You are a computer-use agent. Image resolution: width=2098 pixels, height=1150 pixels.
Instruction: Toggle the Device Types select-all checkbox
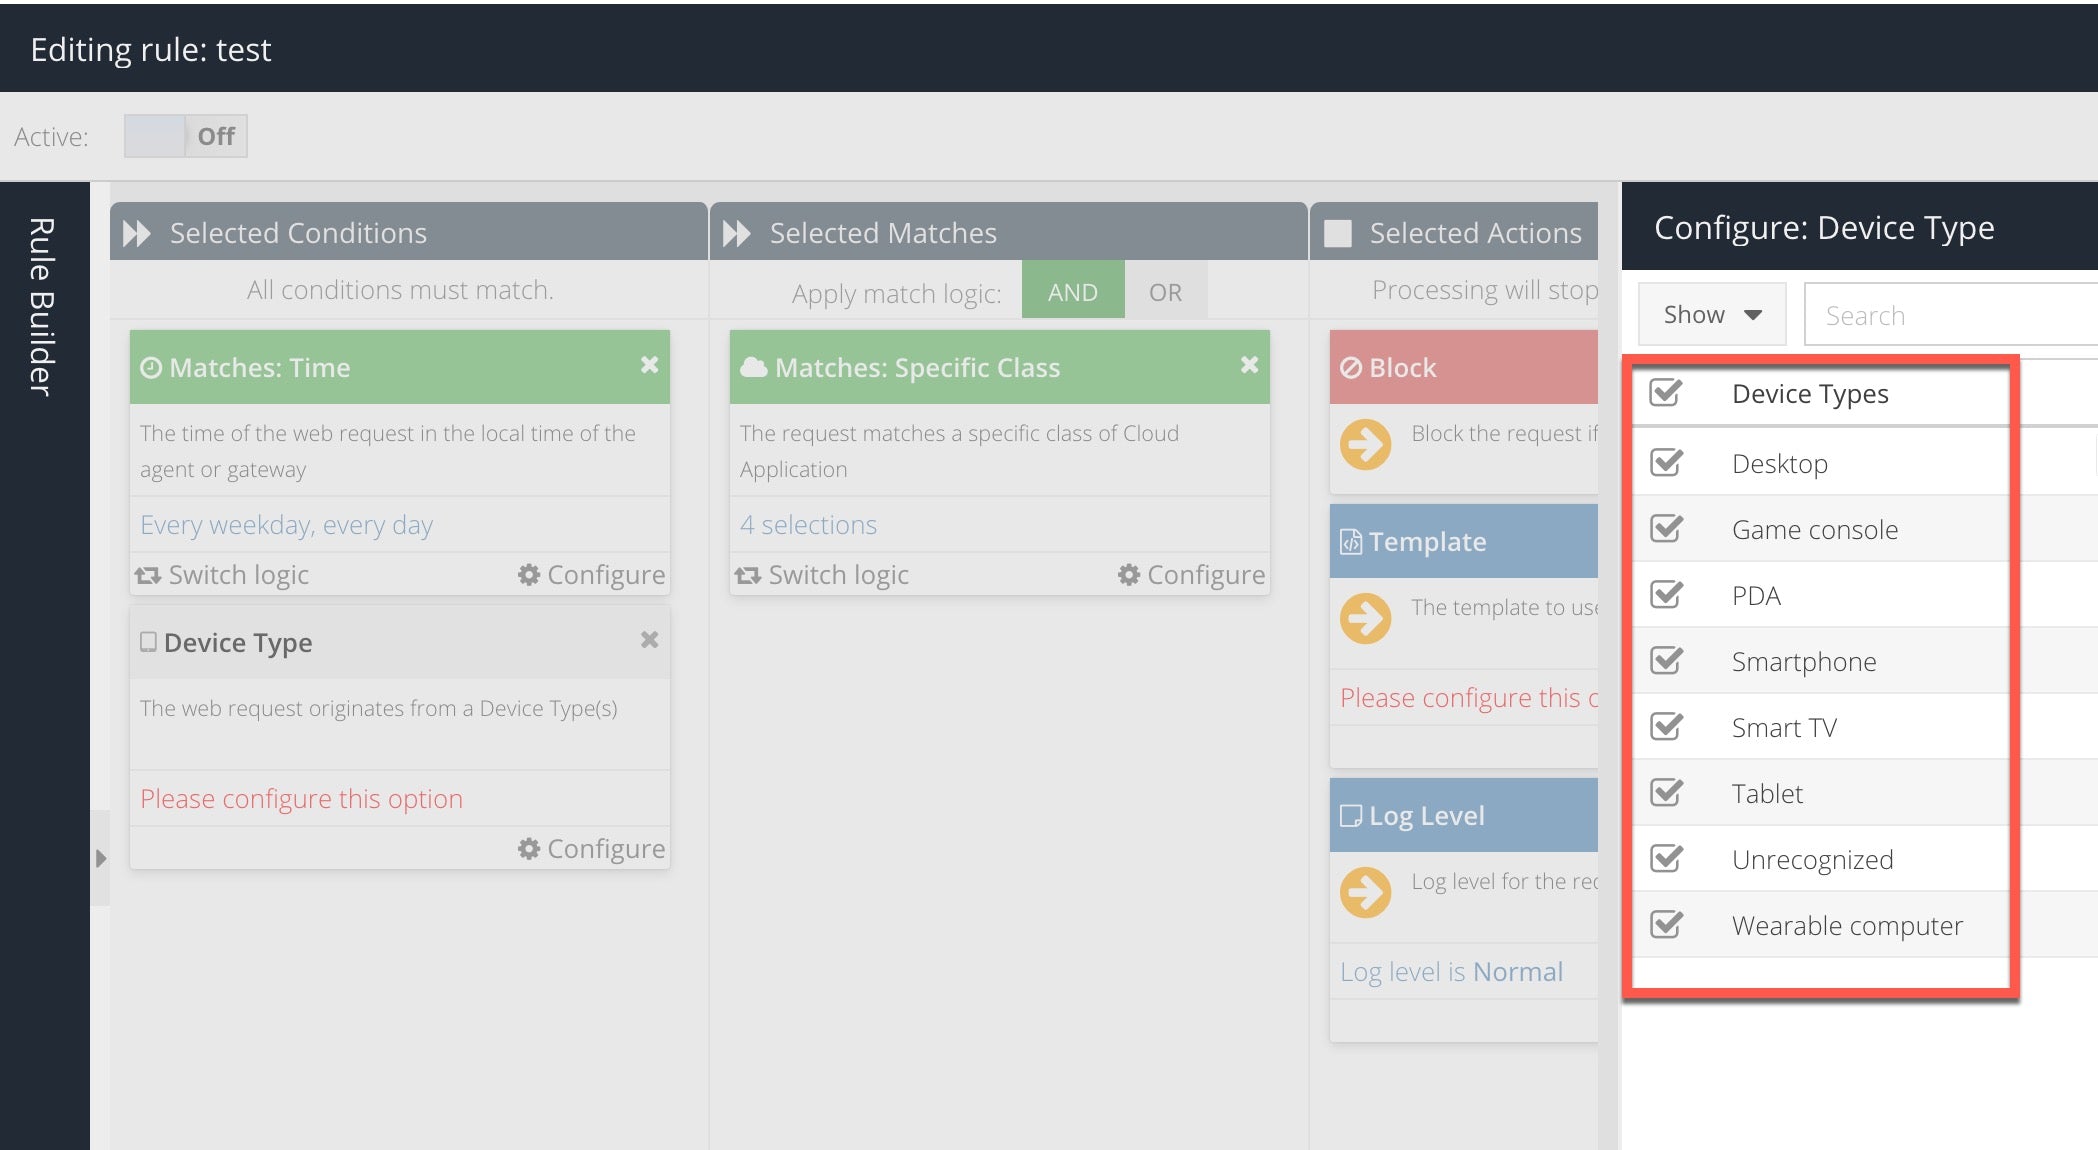[x=1666, y=393]
